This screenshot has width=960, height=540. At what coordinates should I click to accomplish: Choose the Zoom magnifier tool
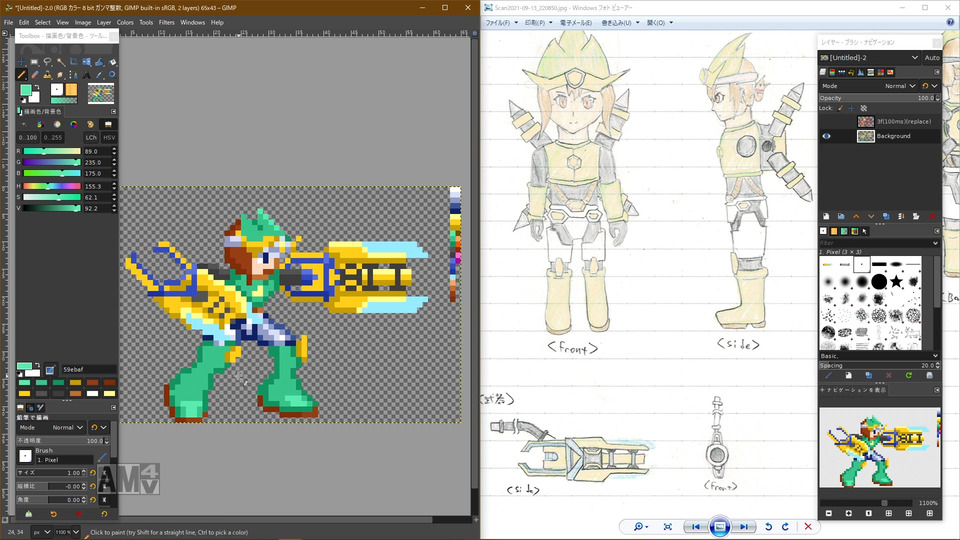click(x=112, y=74)
